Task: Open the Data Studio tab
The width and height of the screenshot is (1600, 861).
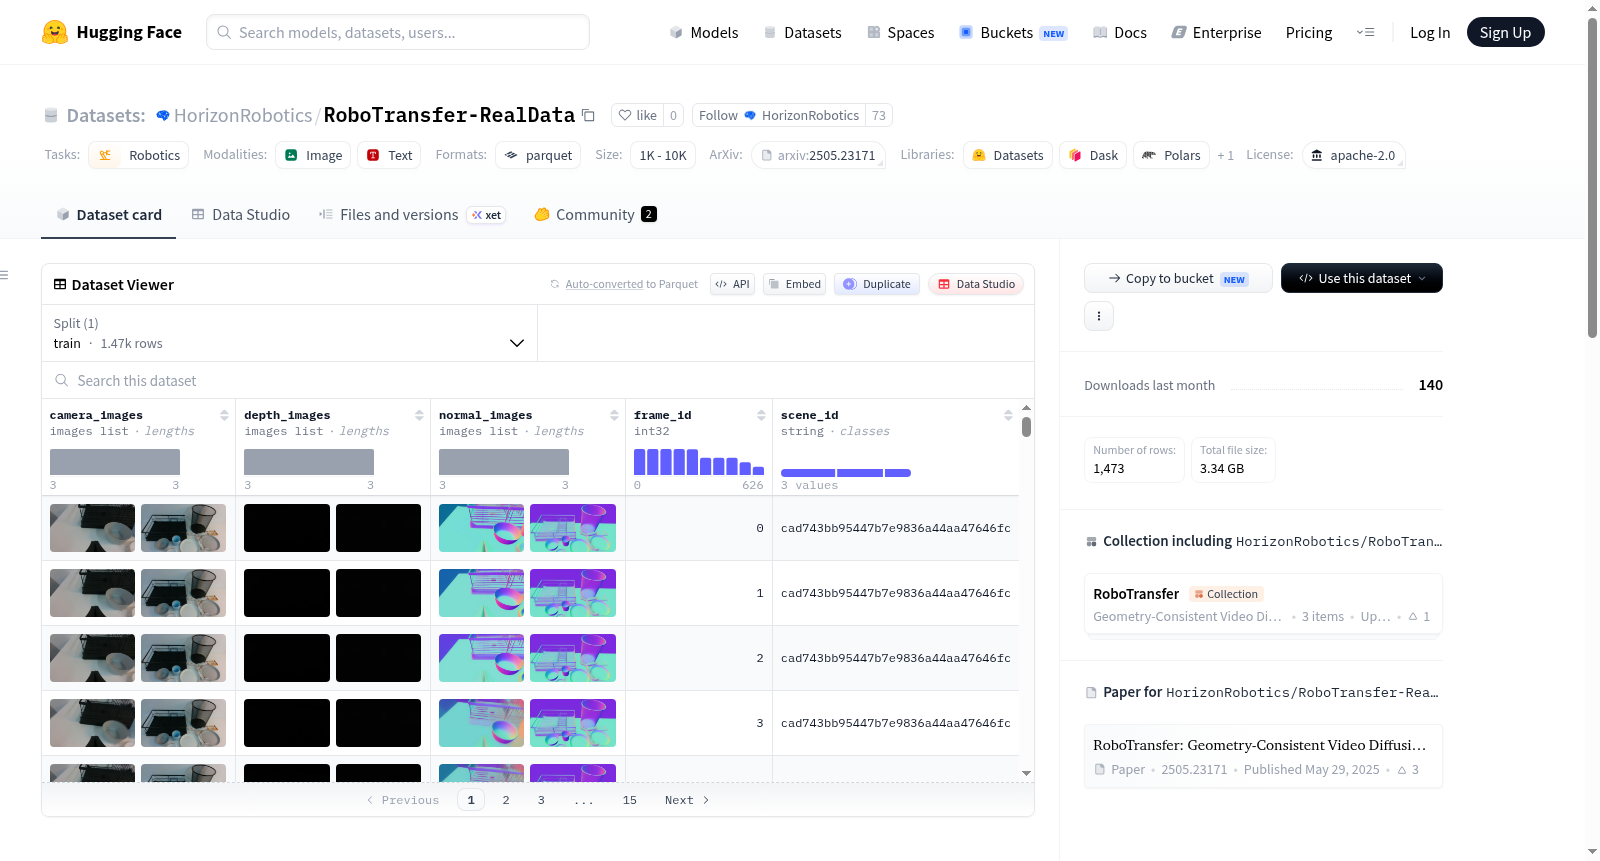Action: (x=241, y=214)
